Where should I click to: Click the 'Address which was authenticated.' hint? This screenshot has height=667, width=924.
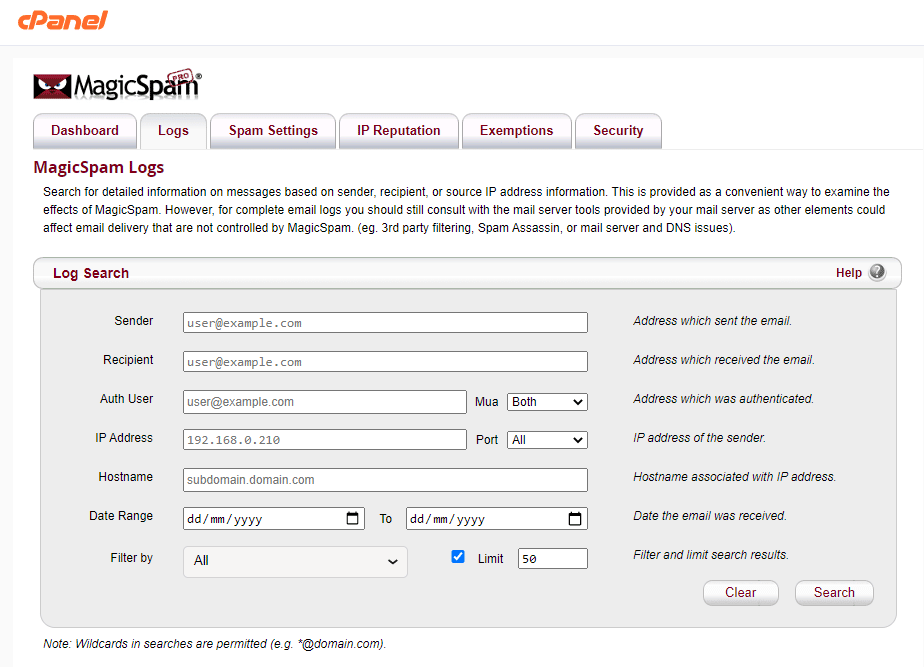tap(723, 399)
